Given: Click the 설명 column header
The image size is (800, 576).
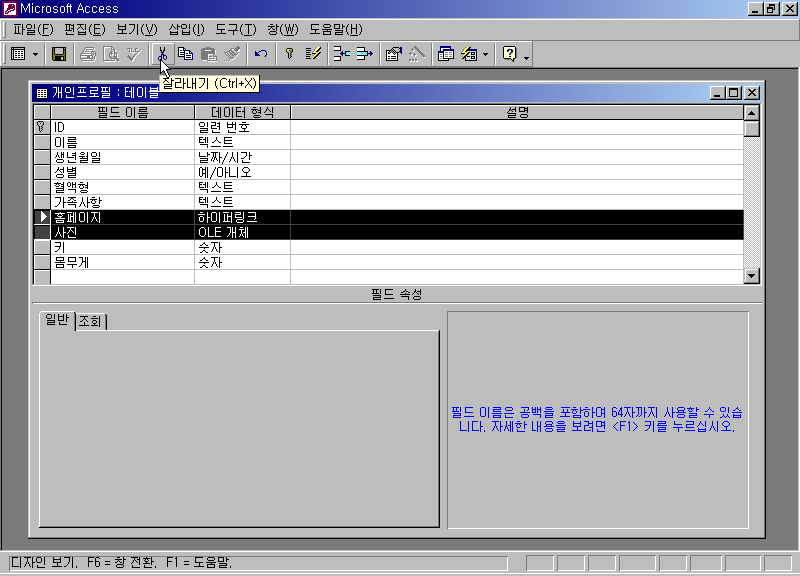Looking at the screenshot, I should [x=517, y=112].
